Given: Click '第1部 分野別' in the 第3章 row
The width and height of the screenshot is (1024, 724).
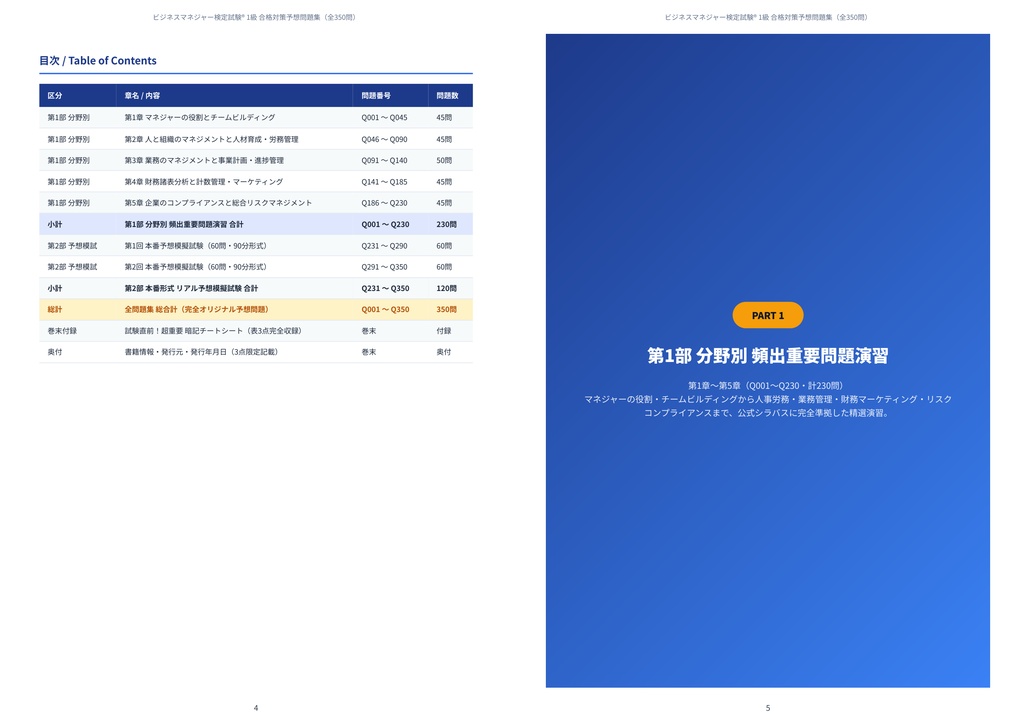Looking at the screenshot, I should pyautogui.click(x=69, y=160).
